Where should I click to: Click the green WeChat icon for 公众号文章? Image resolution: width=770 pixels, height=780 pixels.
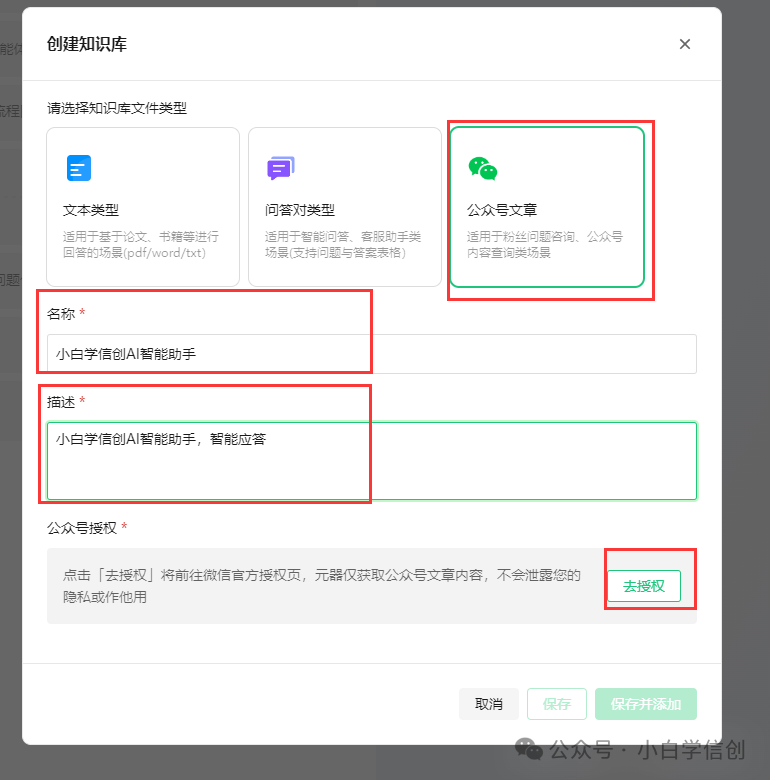click(482, 169)
